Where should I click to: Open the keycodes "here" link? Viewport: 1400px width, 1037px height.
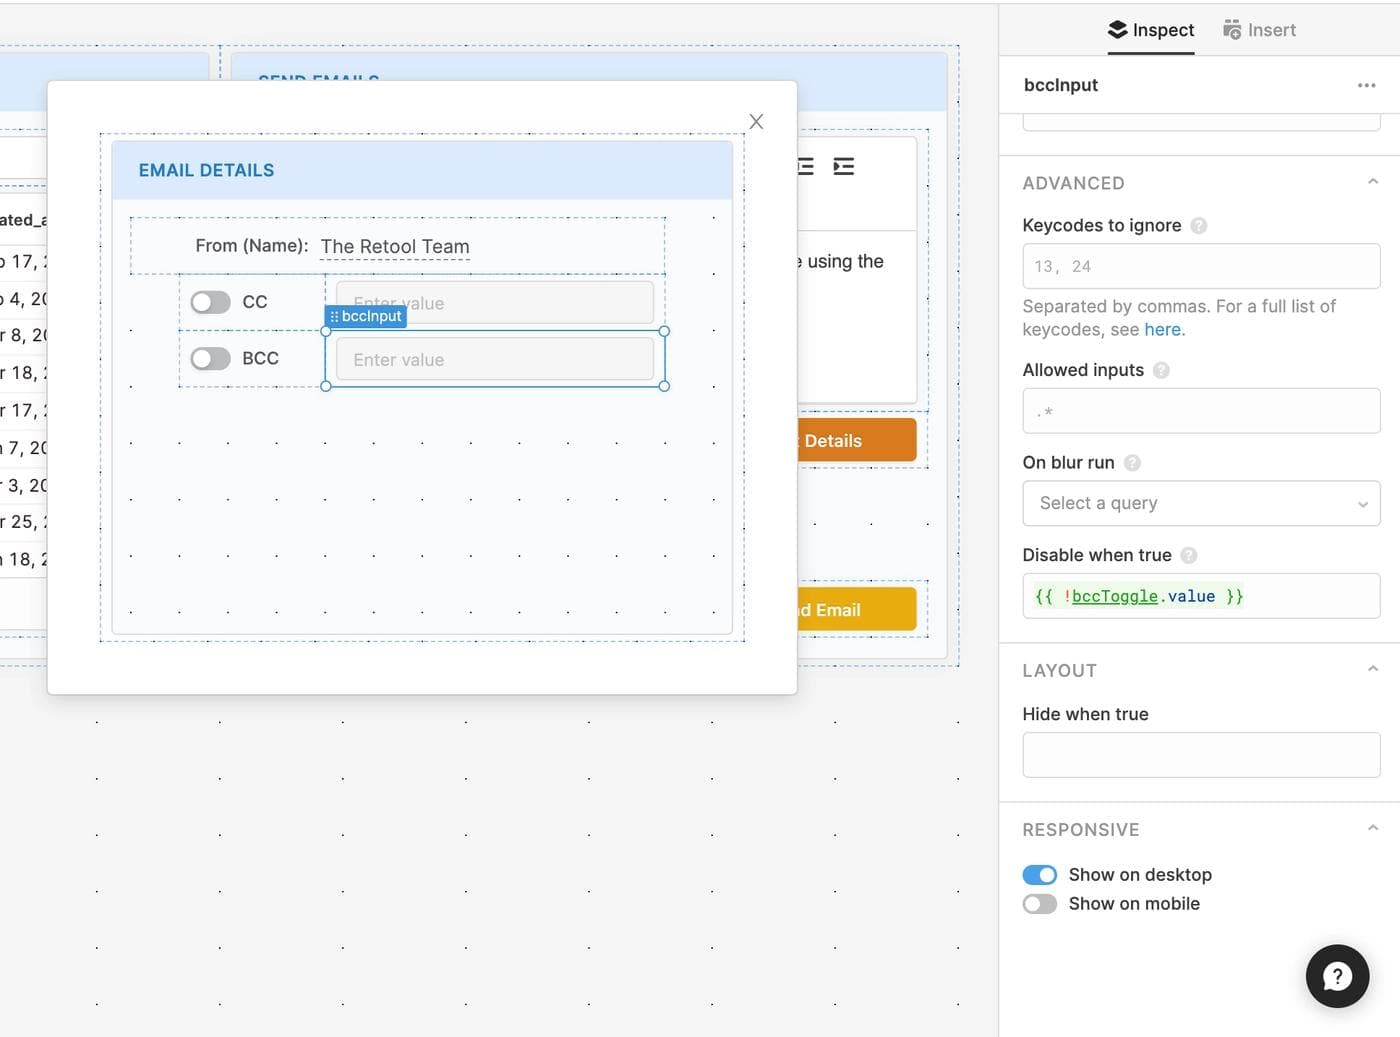(1162, 330)
